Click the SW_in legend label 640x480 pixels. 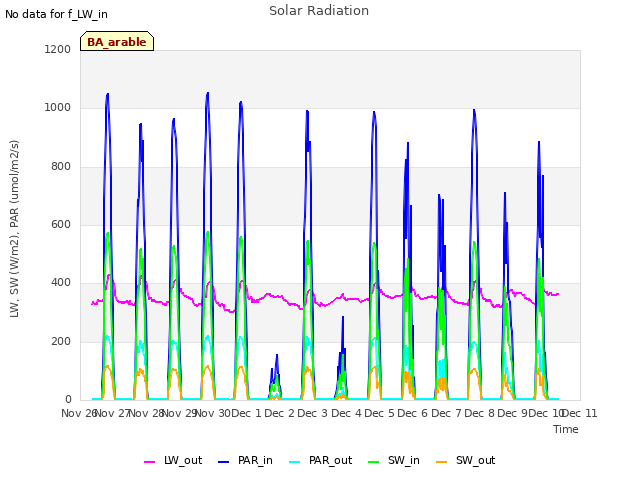(404, 460)
